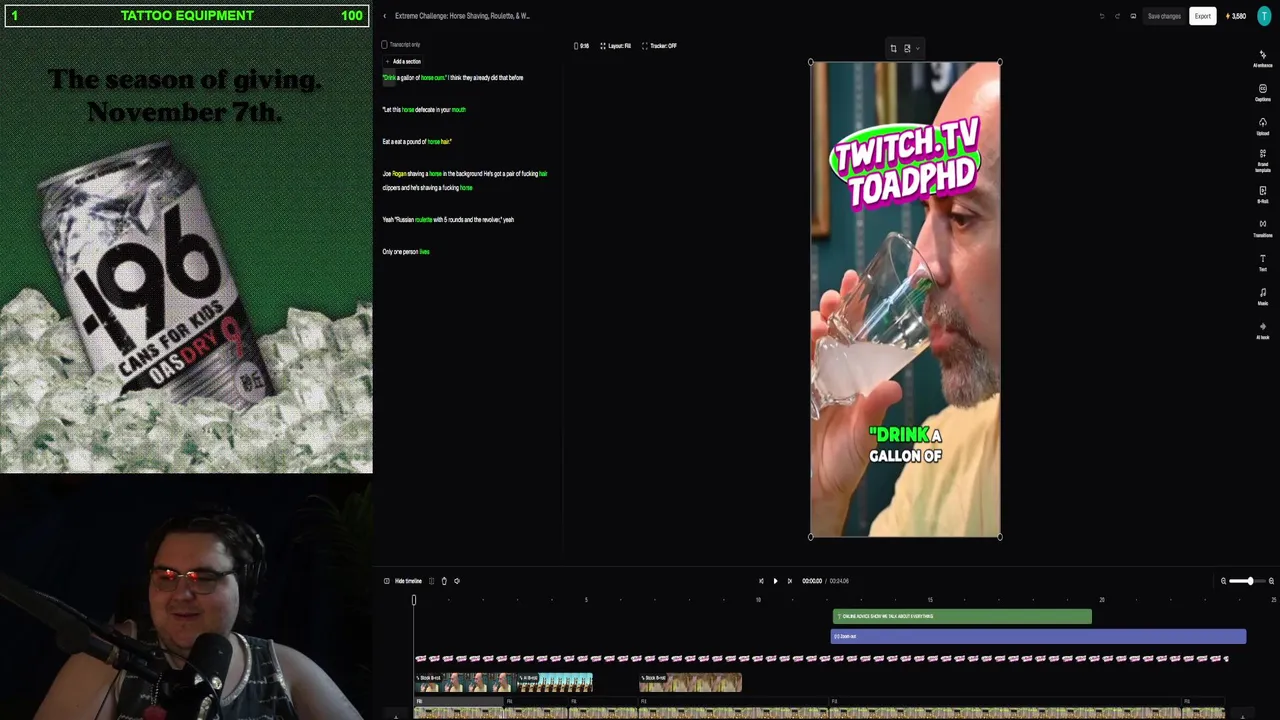Open the Captions panel in sidebar
1280x720 pixels.
click(x=1262, y=92)
